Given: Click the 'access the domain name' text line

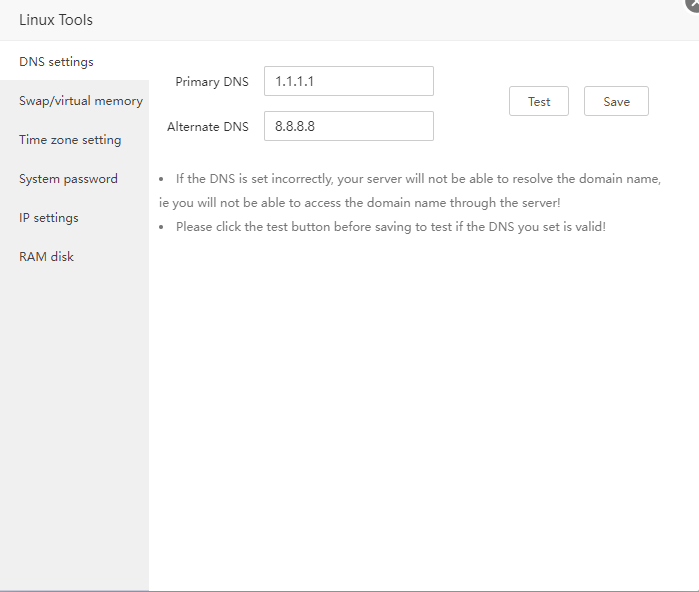Looking at the screenshot, I should tap(360, 203).
